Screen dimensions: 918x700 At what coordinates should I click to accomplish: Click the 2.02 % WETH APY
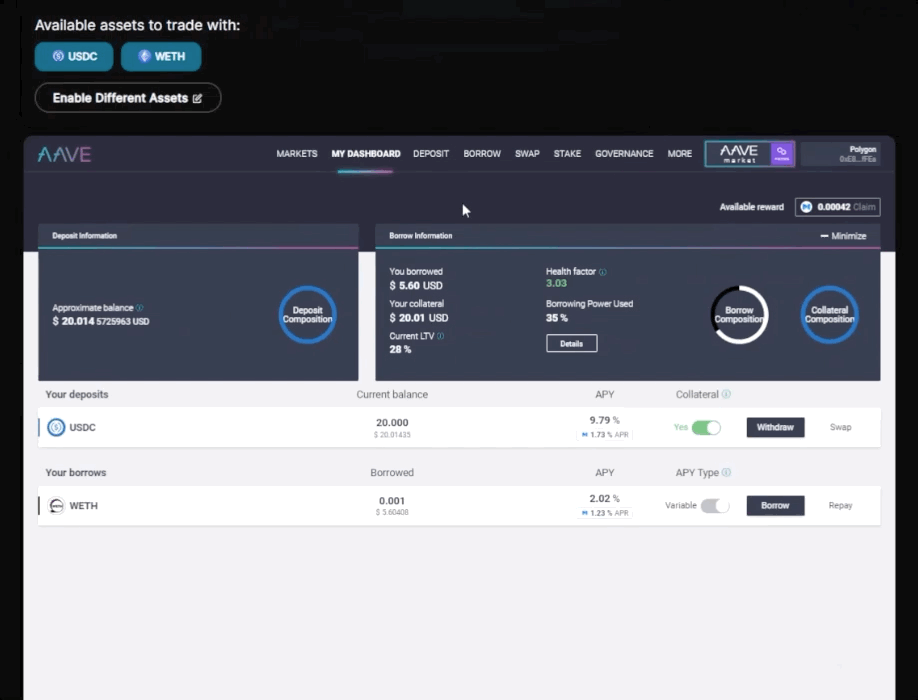click(604, 499)
